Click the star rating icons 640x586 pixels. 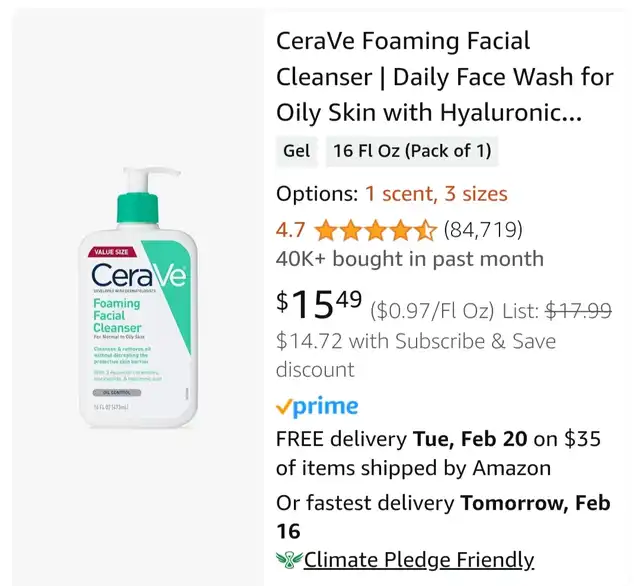pyautogui.click(x=375, y=231)
